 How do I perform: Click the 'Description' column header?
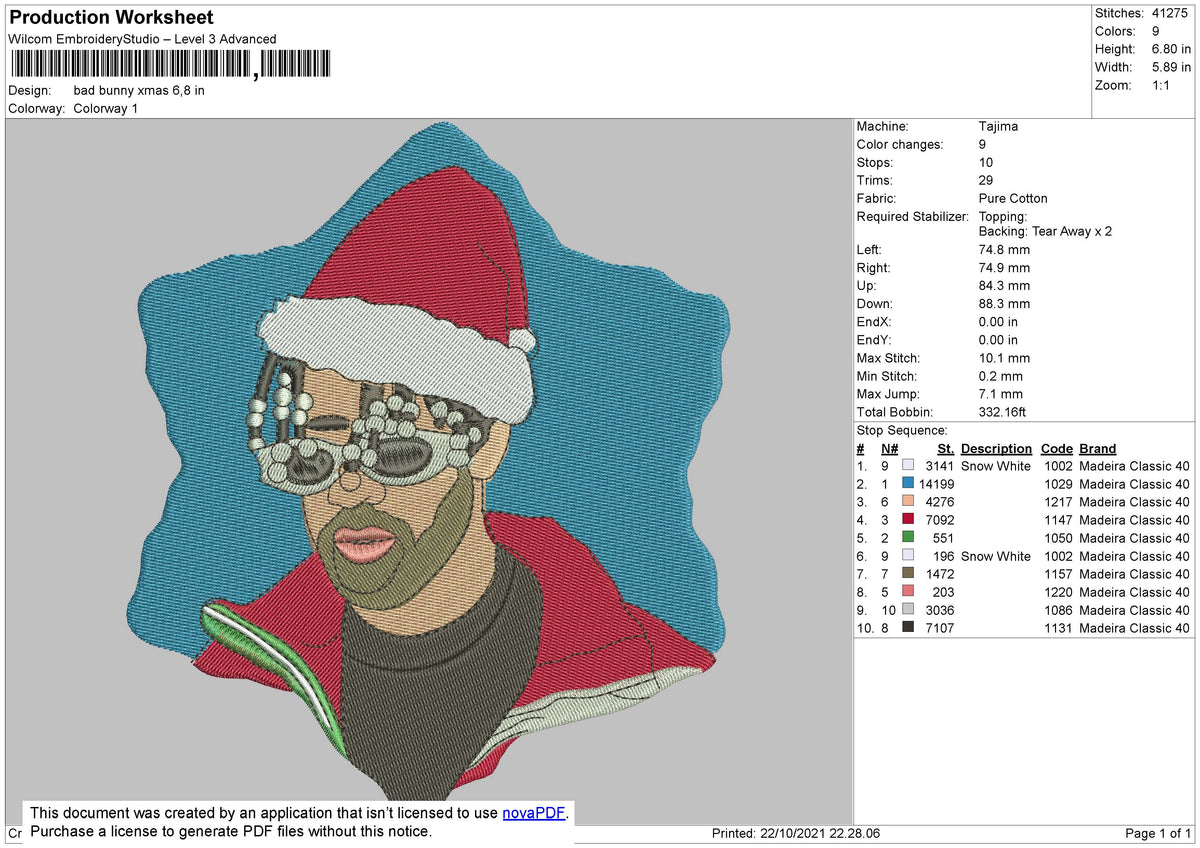coord(996,449)
